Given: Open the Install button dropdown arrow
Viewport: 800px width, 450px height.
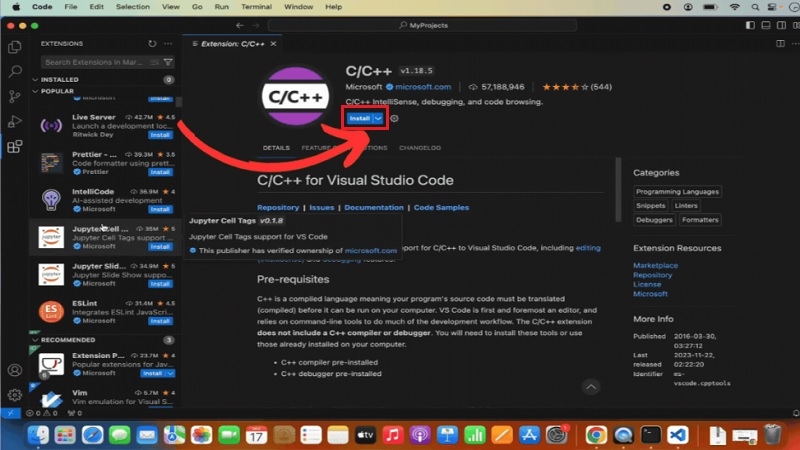Looking at the screenshot, I should tap(378, 118).
